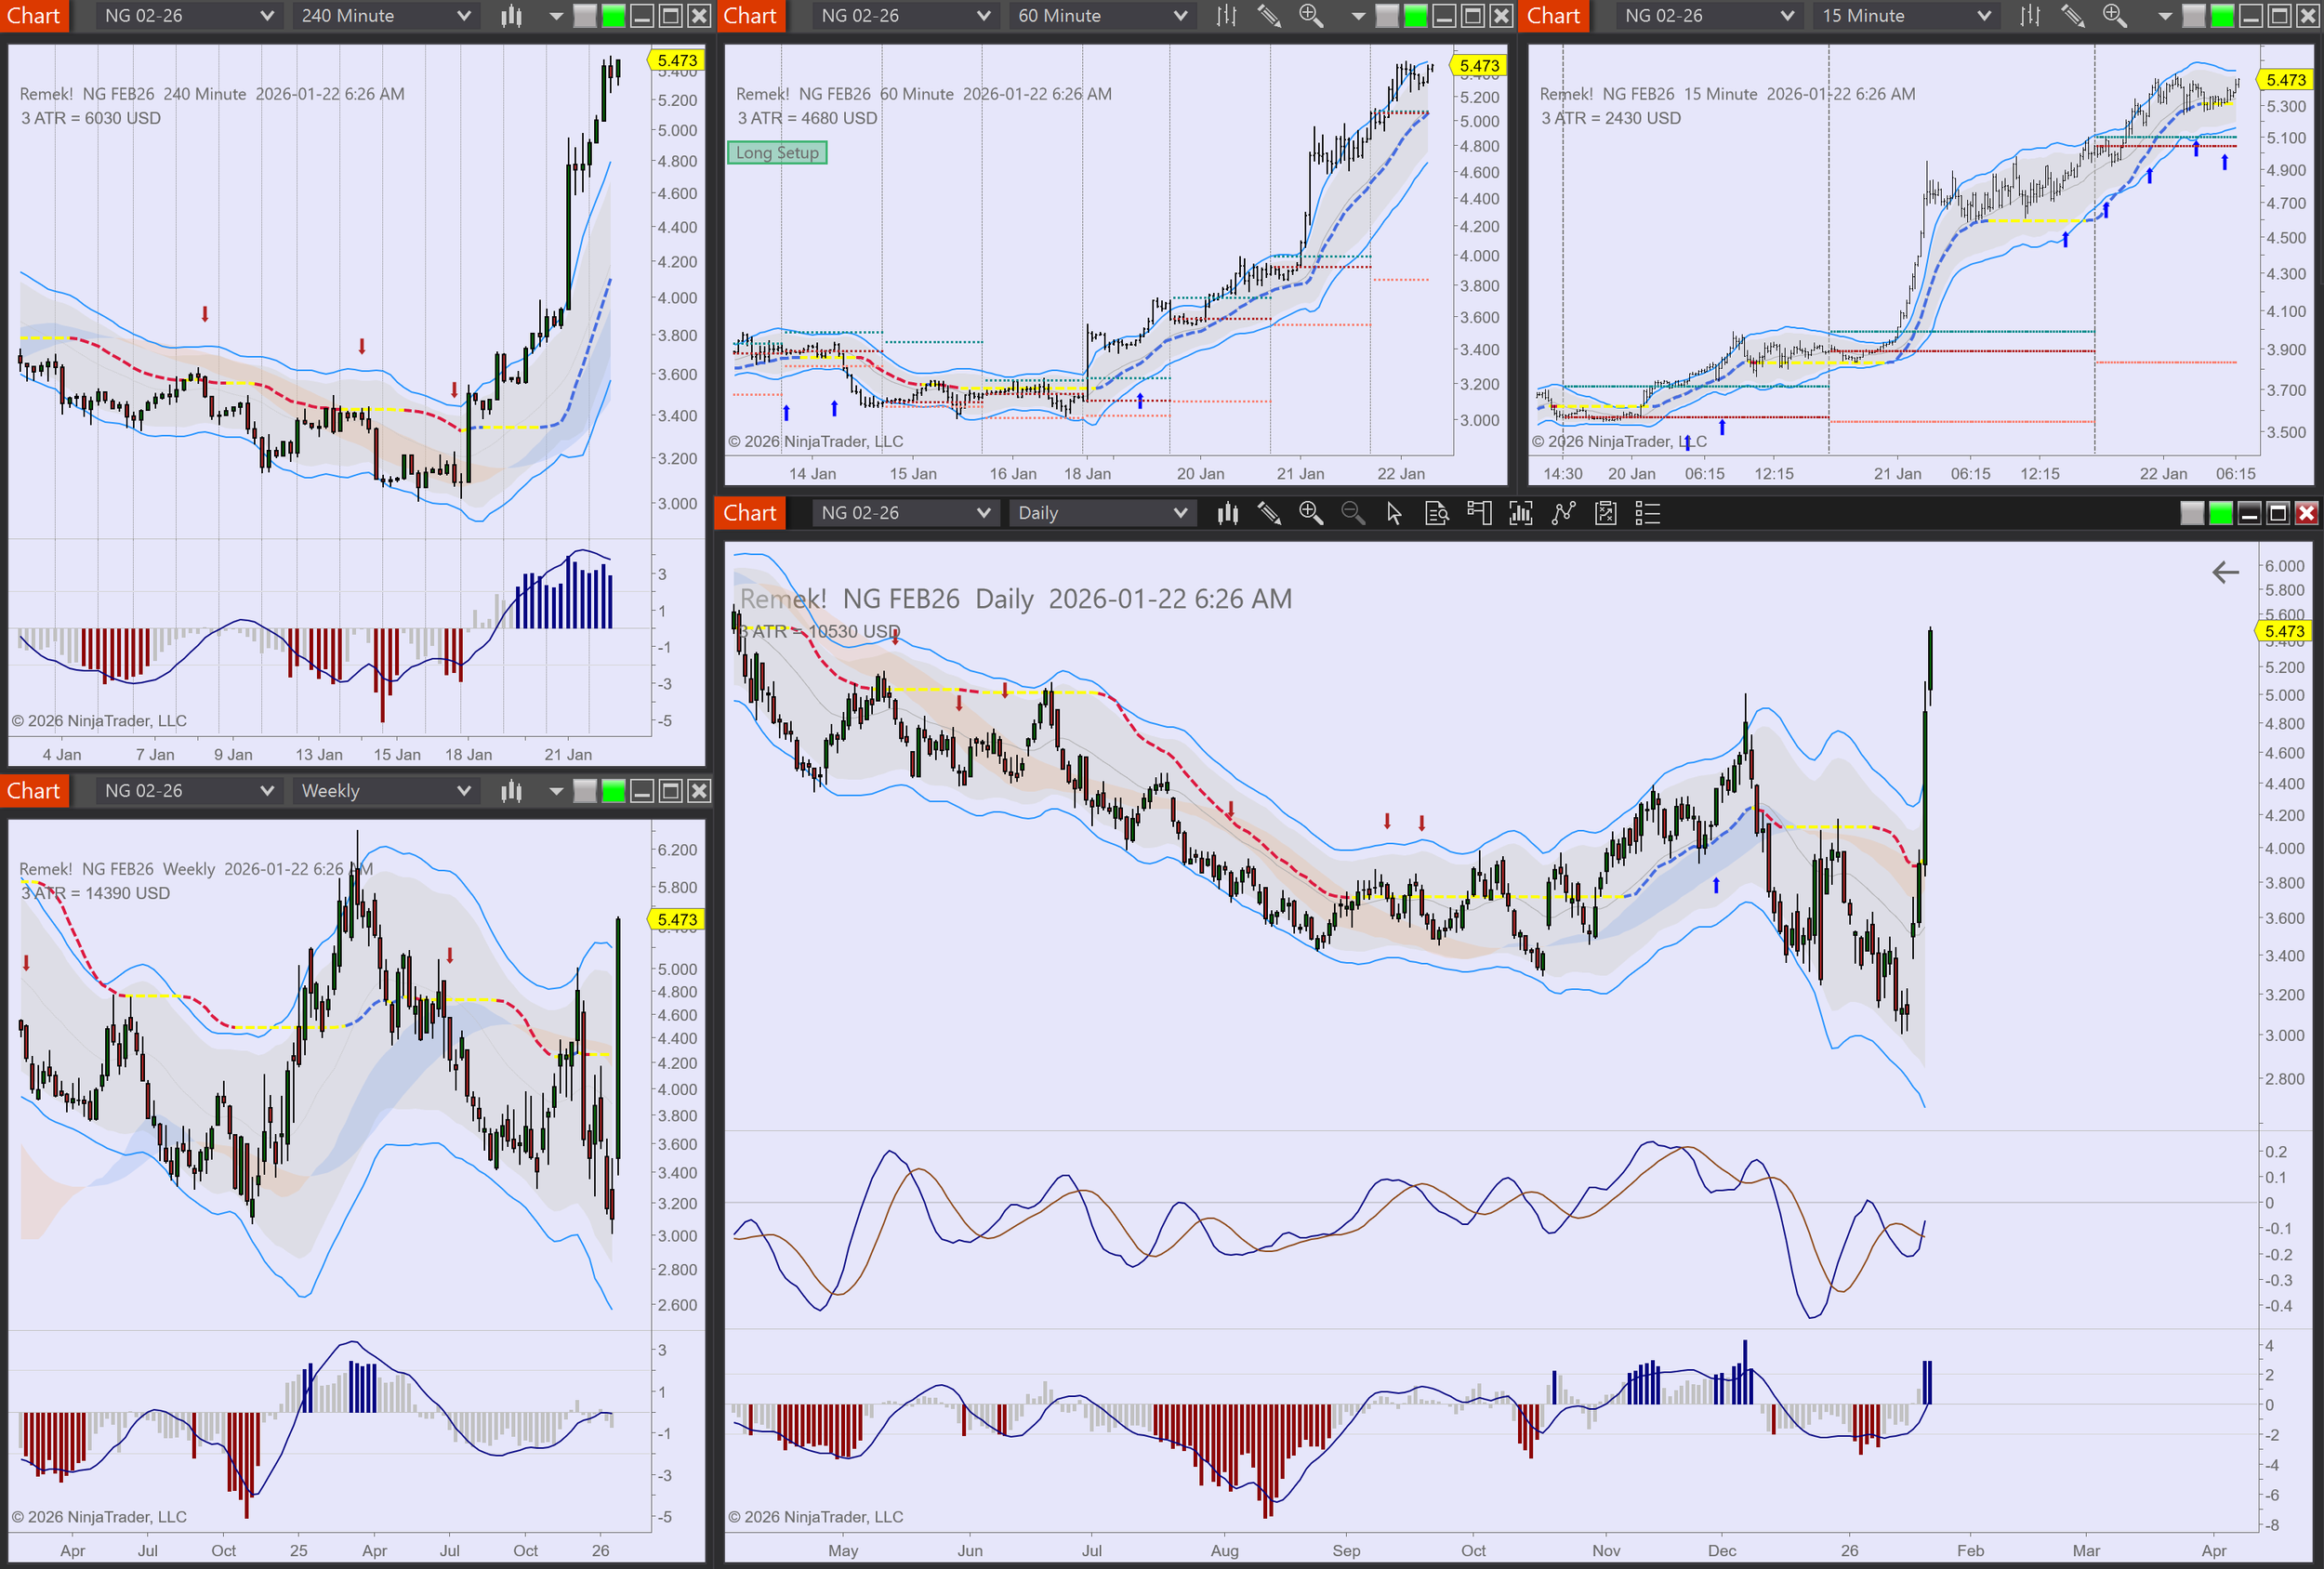Click the 5.473 price marker on Daily axis
This screenshot has height=1569, width=2324.
(x=2284, y=631)
